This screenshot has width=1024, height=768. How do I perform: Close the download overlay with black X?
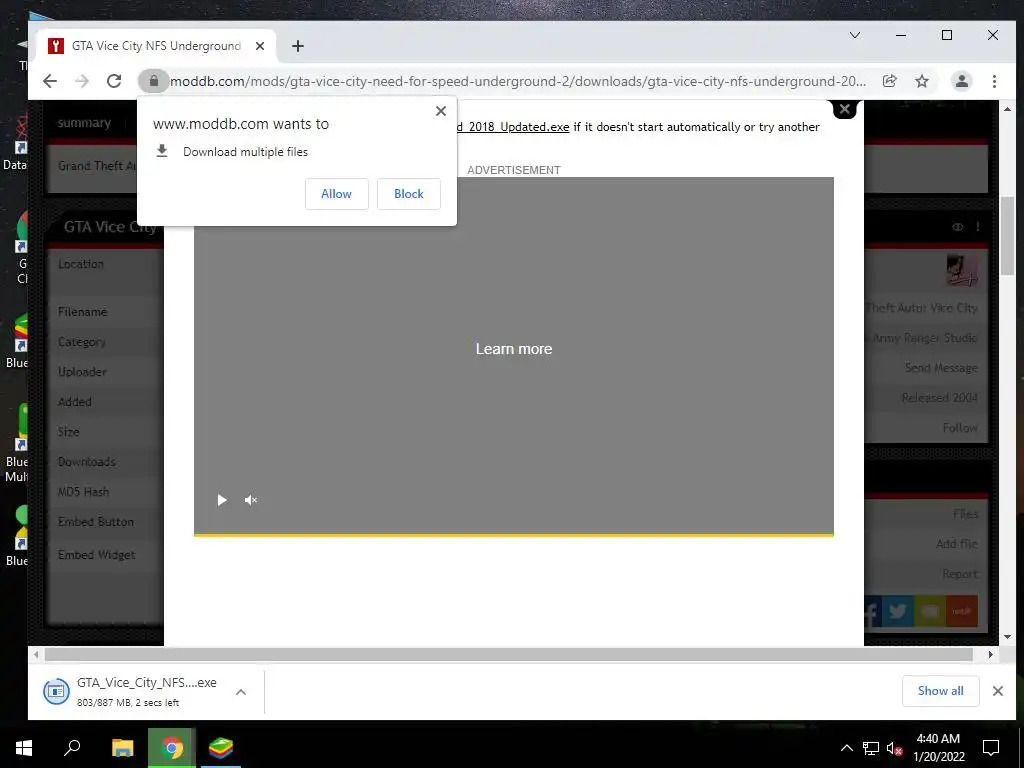[844, 109]
